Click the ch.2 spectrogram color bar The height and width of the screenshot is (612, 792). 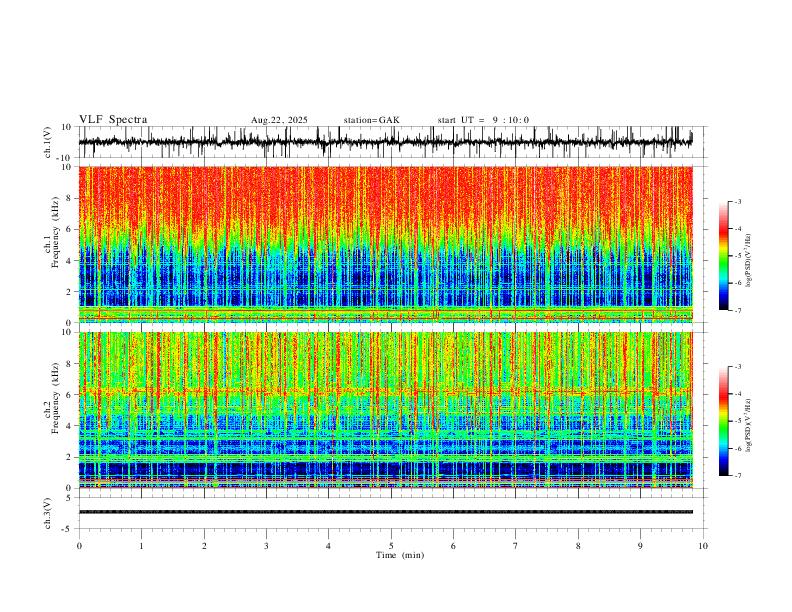pyautogui.click(x=723, y=421)
